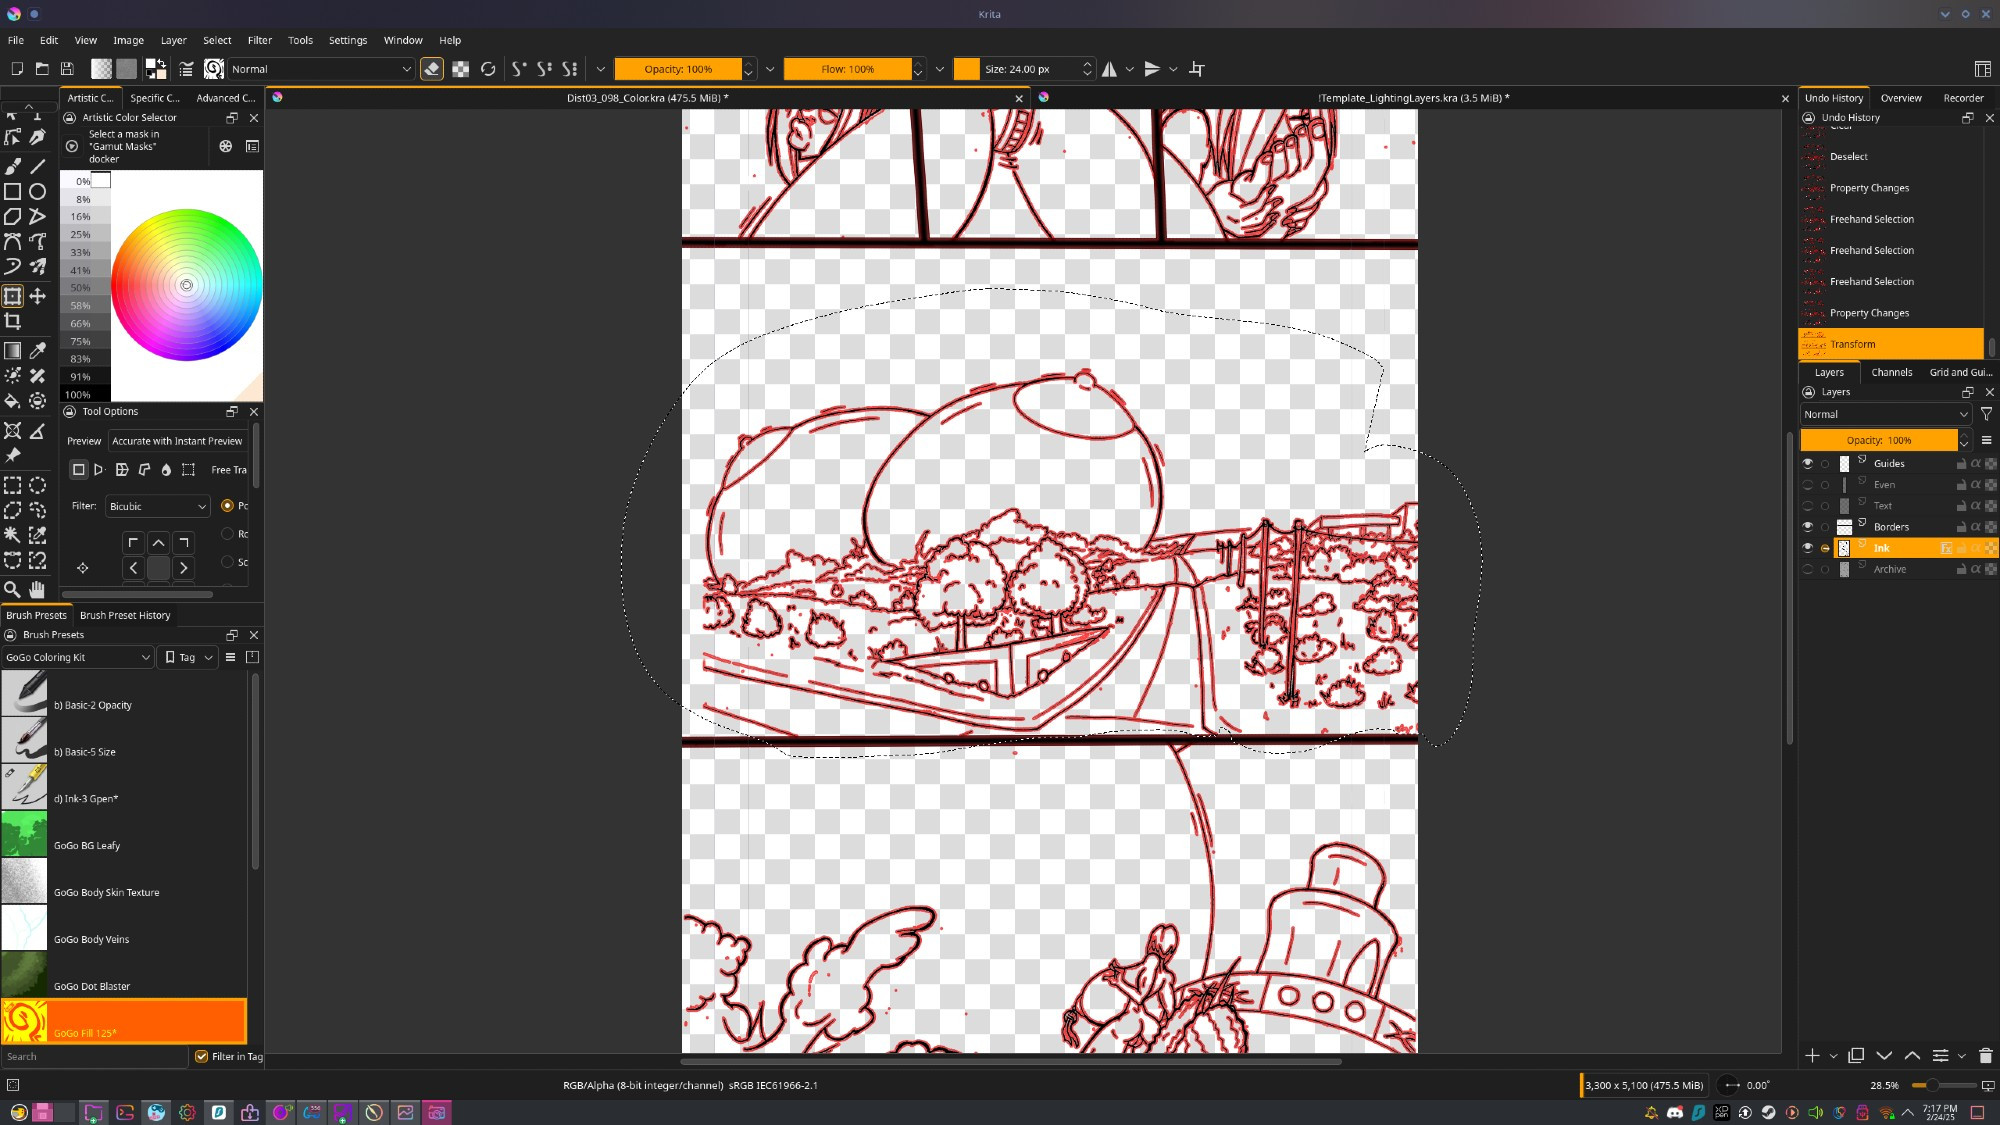
Task: Select the Polygon tool
Action: [13, 216]
